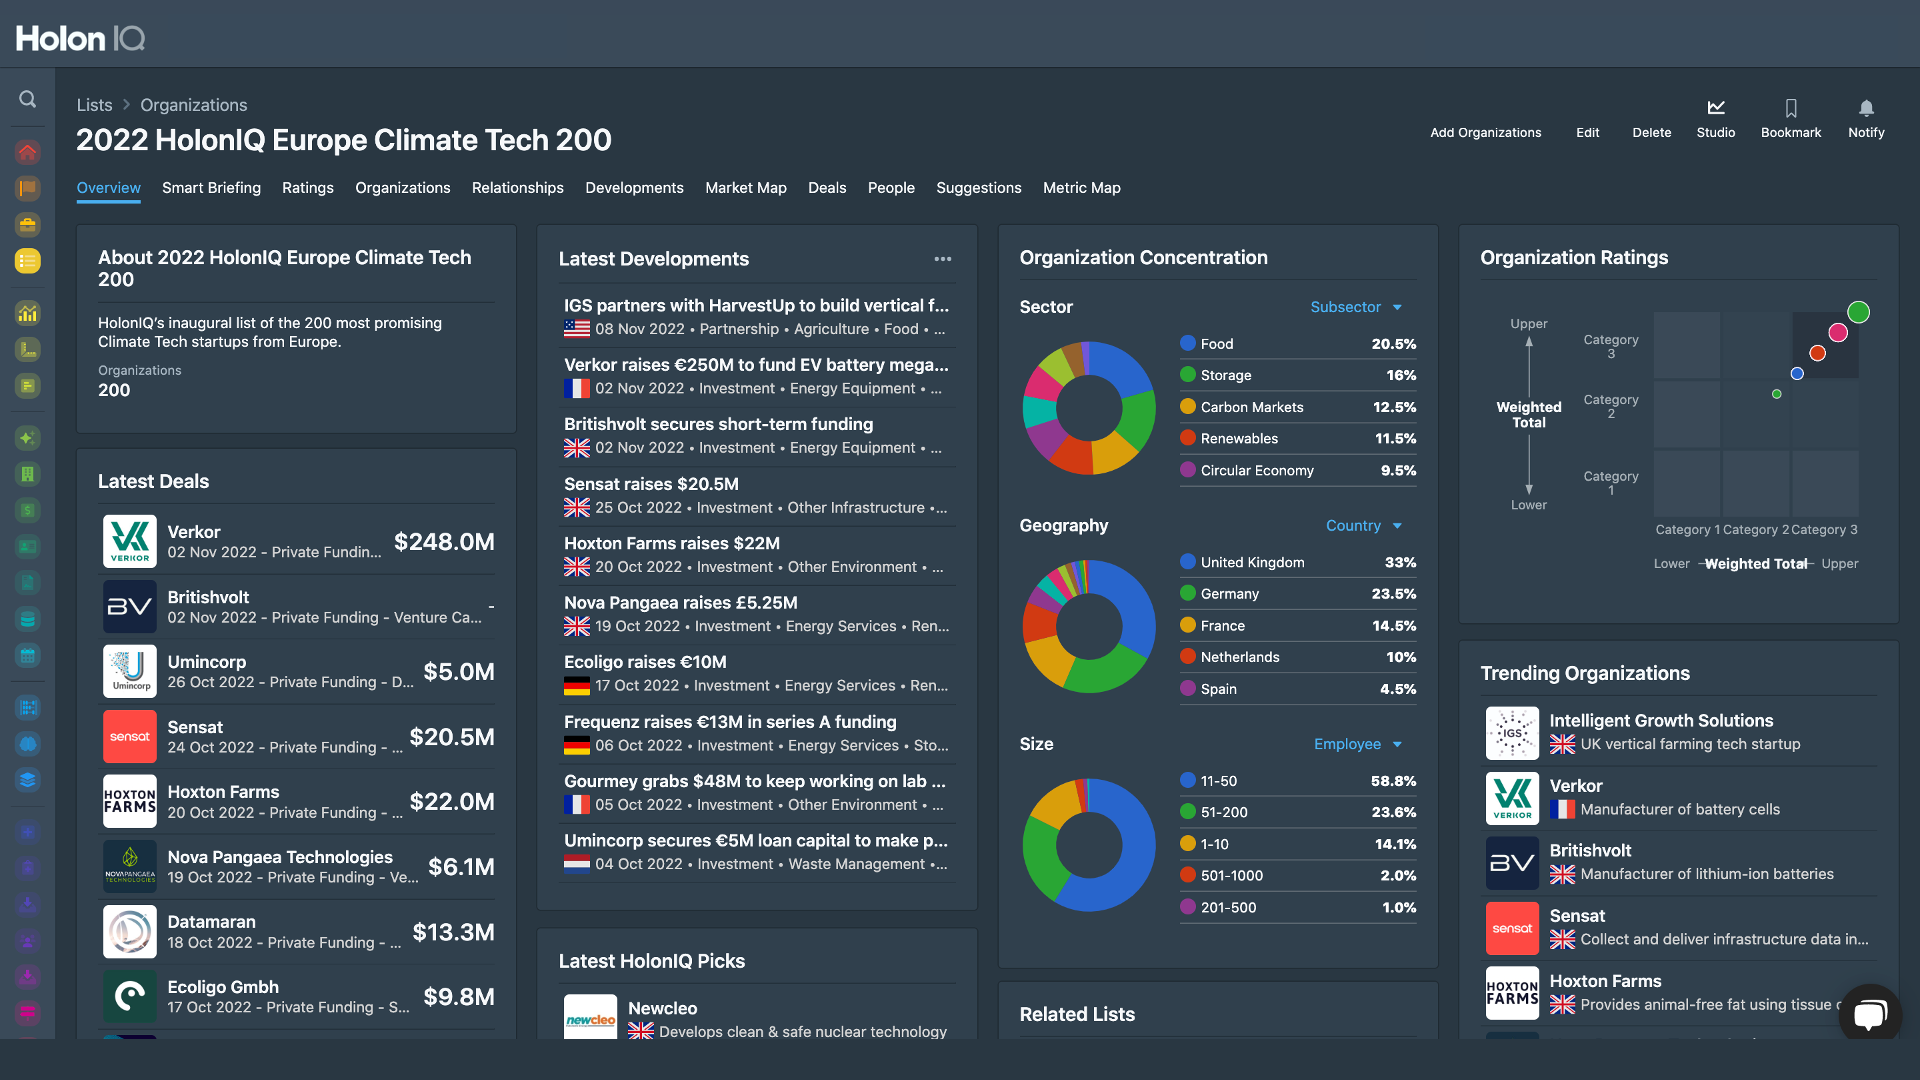Screen dimensions: 1920x1080
Task: Click the green Germany legend swatch
Action: (1188, 593)
